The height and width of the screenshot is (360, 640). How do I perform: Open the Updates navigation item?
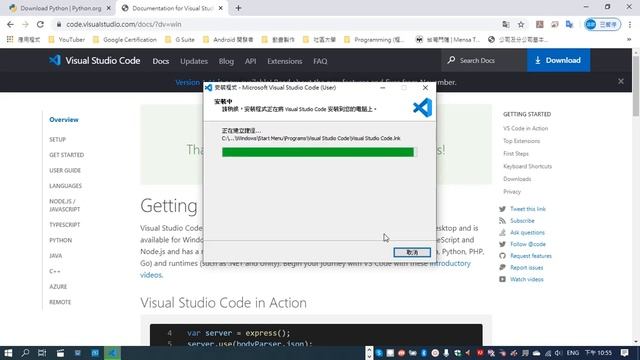(194, 61)
